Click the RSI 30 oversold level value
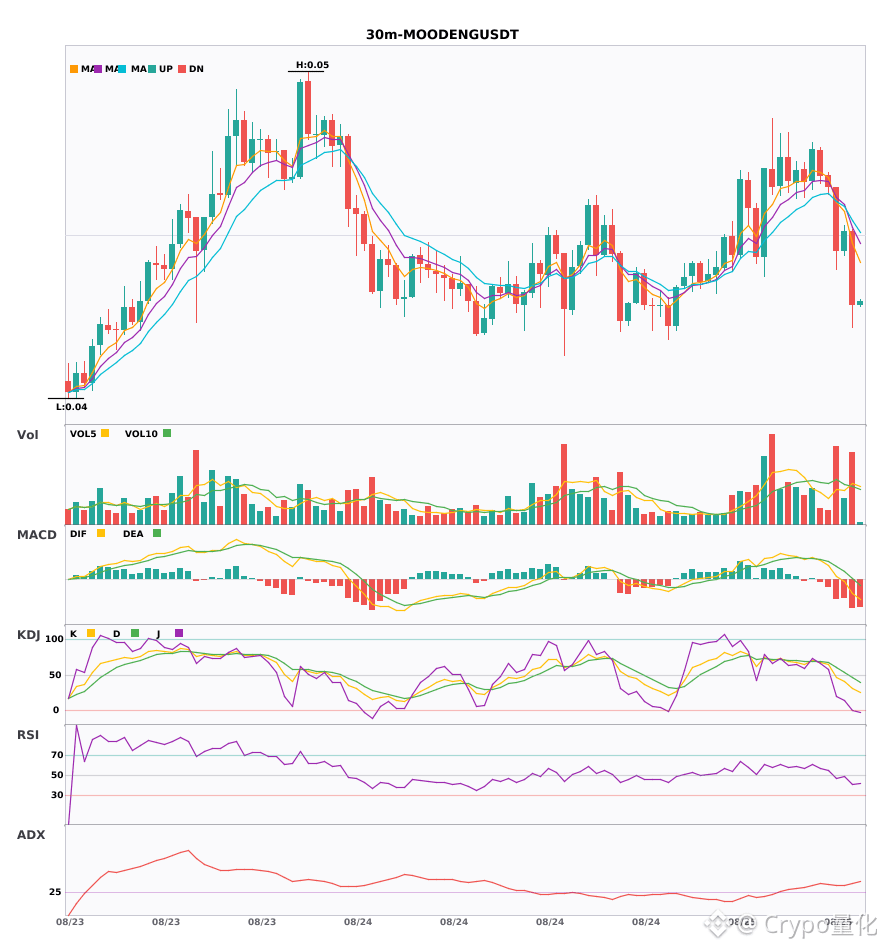This screenshot has height=950, width=885. point(57,795)
